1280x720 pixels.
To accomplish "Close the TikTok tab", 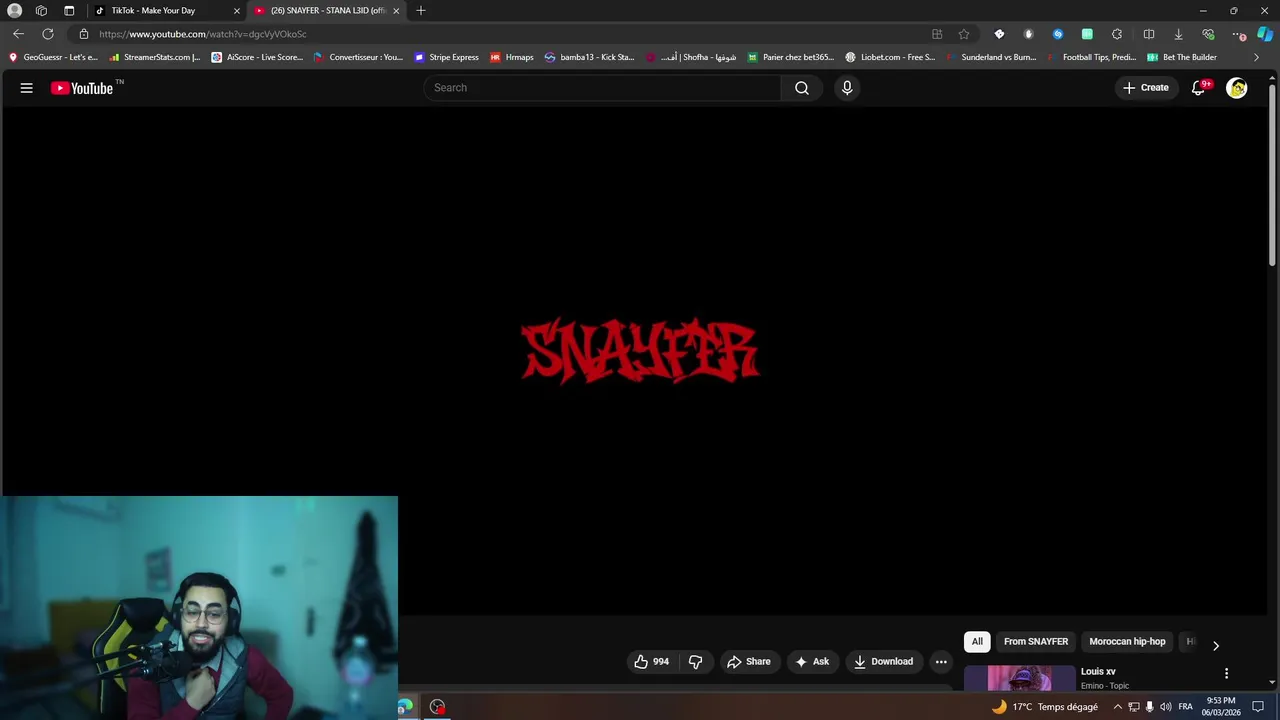I will [x=237, y=11].
